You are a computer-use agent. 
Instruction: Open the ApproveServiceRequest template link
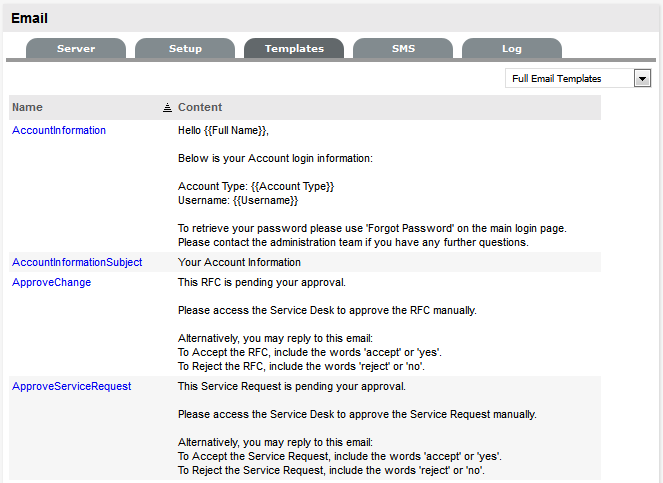pyautogui.click(x=72, y=386)
